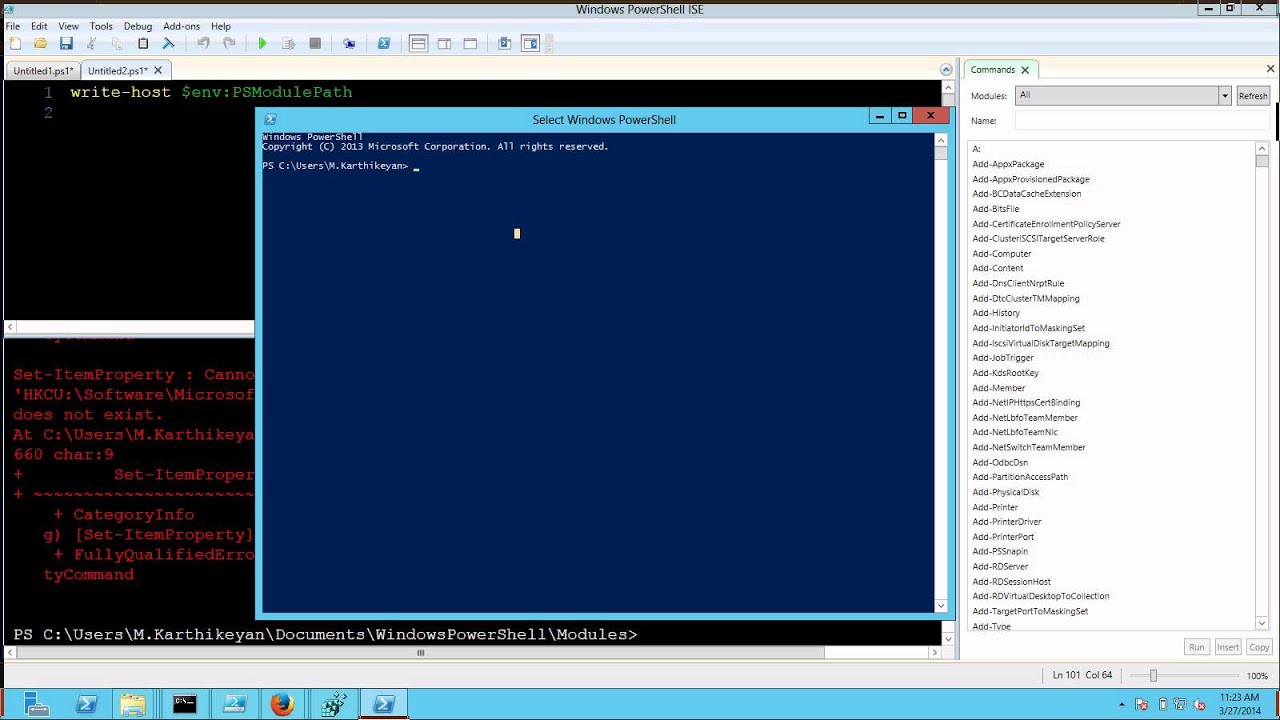
Task: Close the Untitled2.ps1 tab
Action: click(x=158, y=70)
